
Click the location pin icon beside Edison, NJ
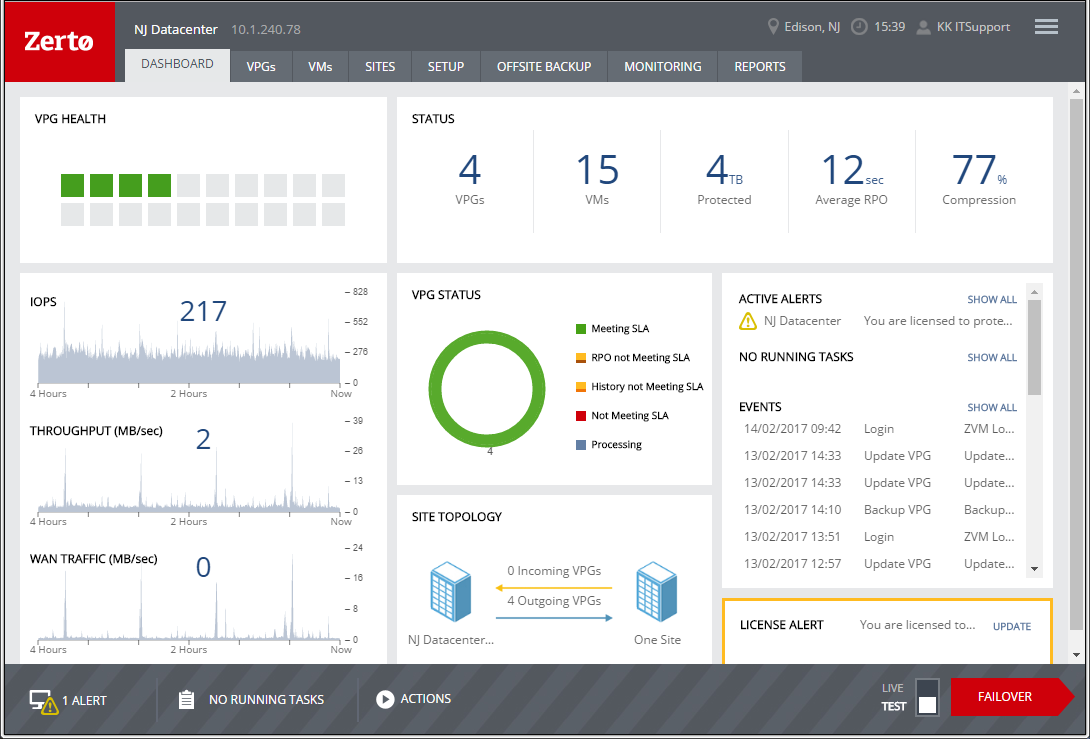pos(773,27)
